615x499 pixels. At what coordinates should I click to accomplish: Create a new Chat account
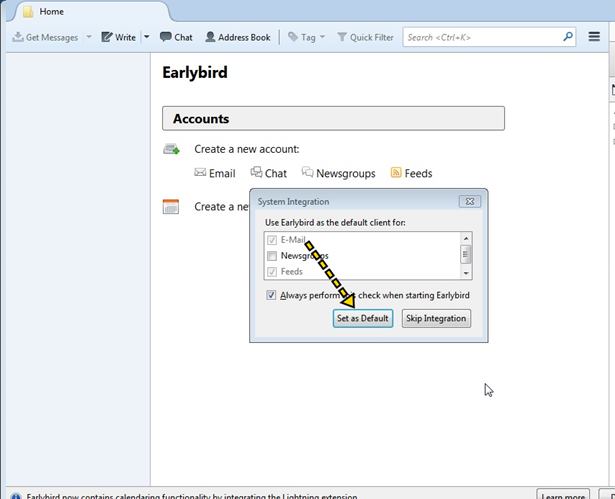[x=269, y=173]
